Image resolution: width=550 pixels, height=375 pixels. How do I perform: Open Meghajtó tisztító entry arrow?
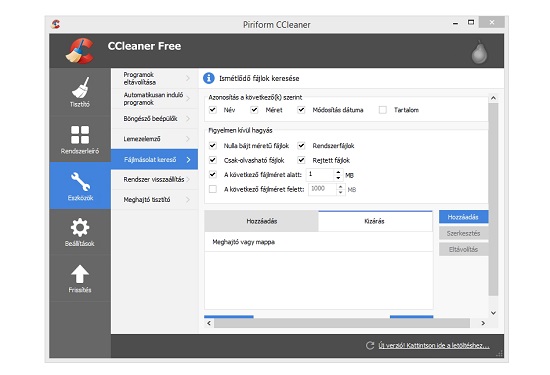click(188, 200)
